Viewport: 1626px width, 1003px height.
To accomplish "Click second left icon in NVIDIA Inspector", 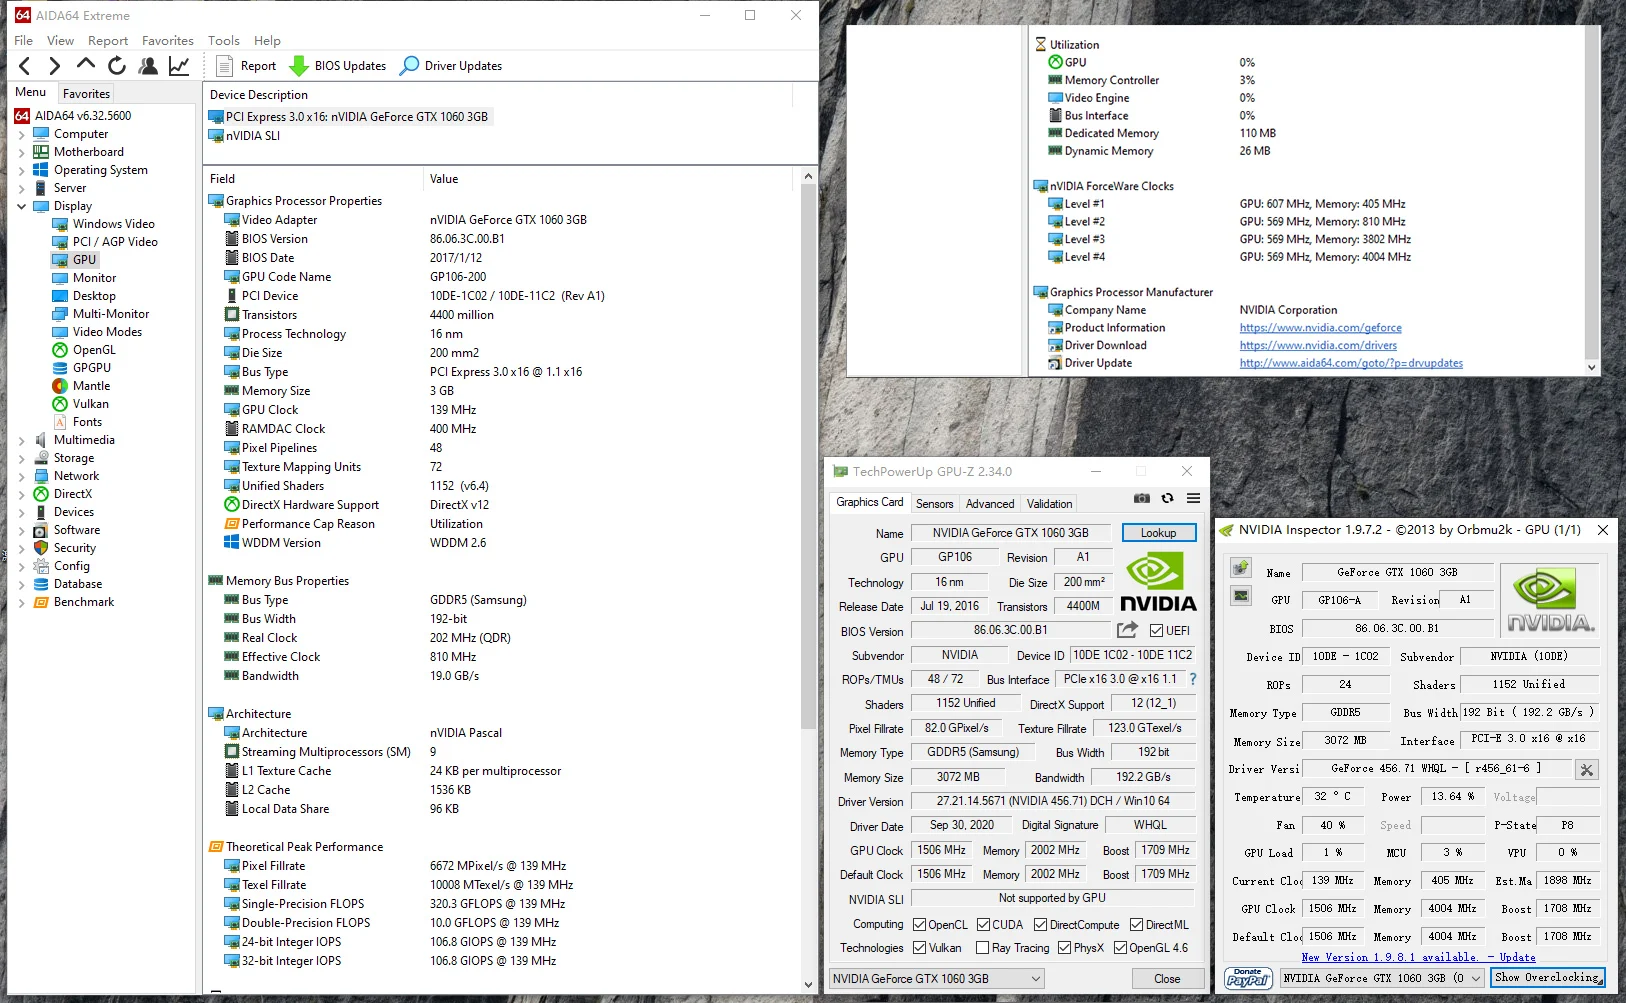I will tap(1241, 595).
